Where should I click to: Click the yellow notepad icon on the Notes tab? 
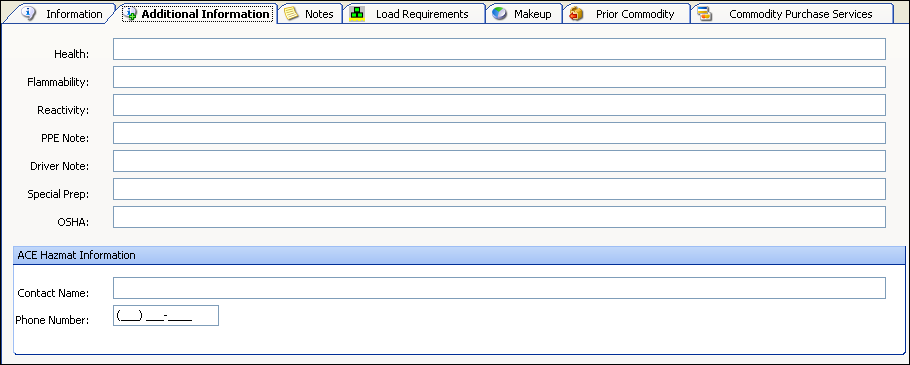tap(291, 13)
